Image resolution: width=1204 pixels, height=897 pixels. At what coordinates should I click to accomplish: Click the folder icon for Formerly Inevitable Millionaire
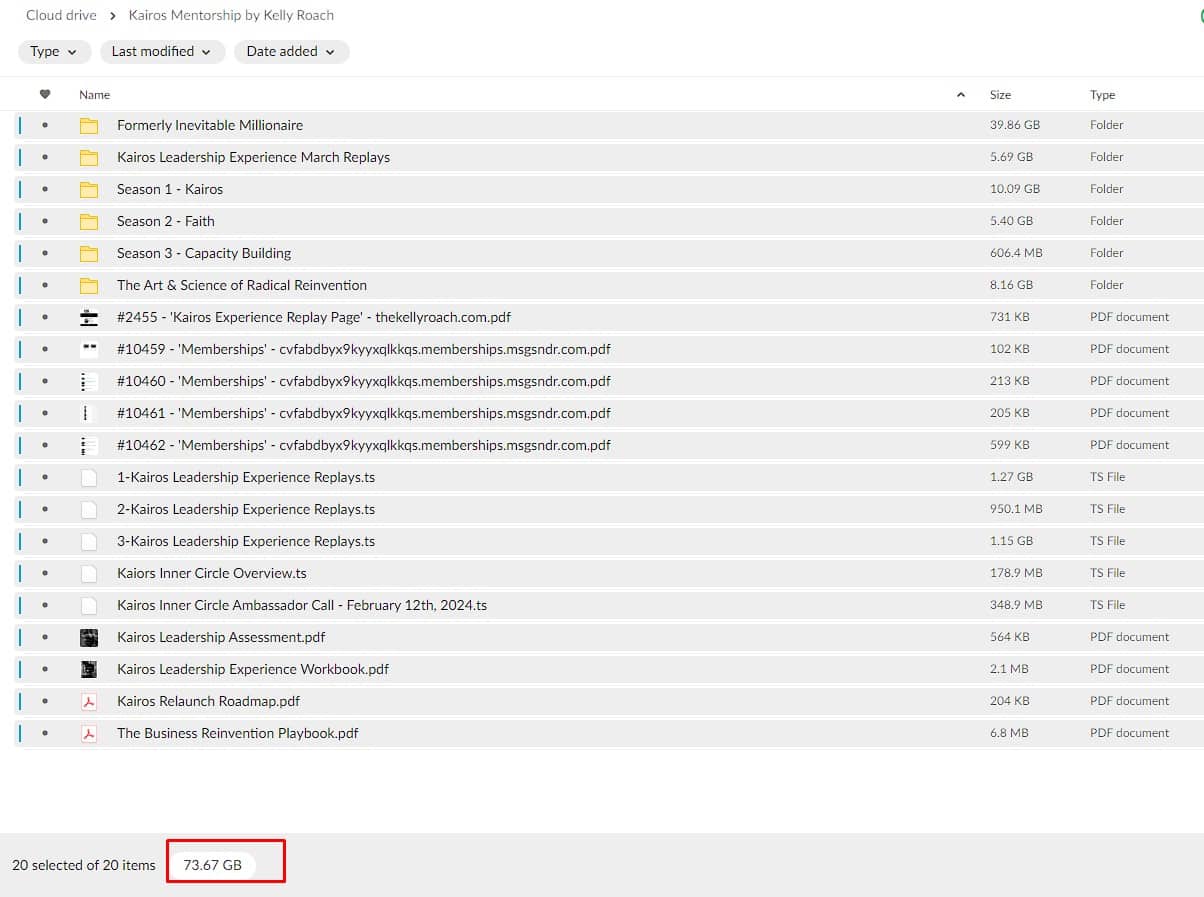(89, 125)
